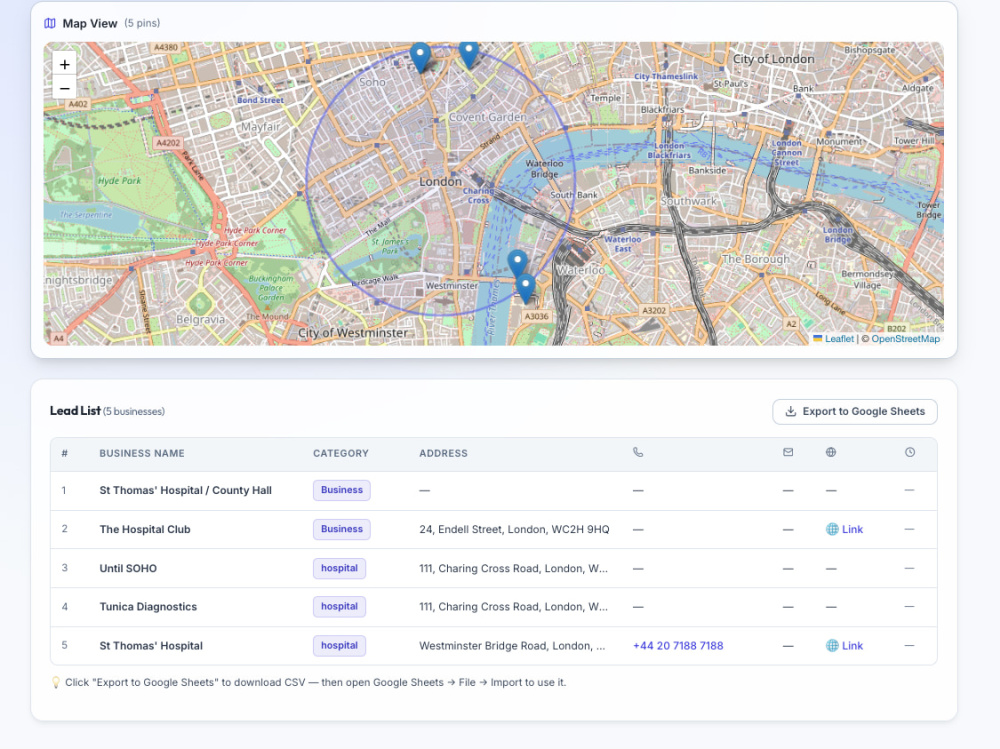The image size is (1000, 749).
Task: Select St Thomas' Hospital name in row 5
Action: click(x=151, y=646)
